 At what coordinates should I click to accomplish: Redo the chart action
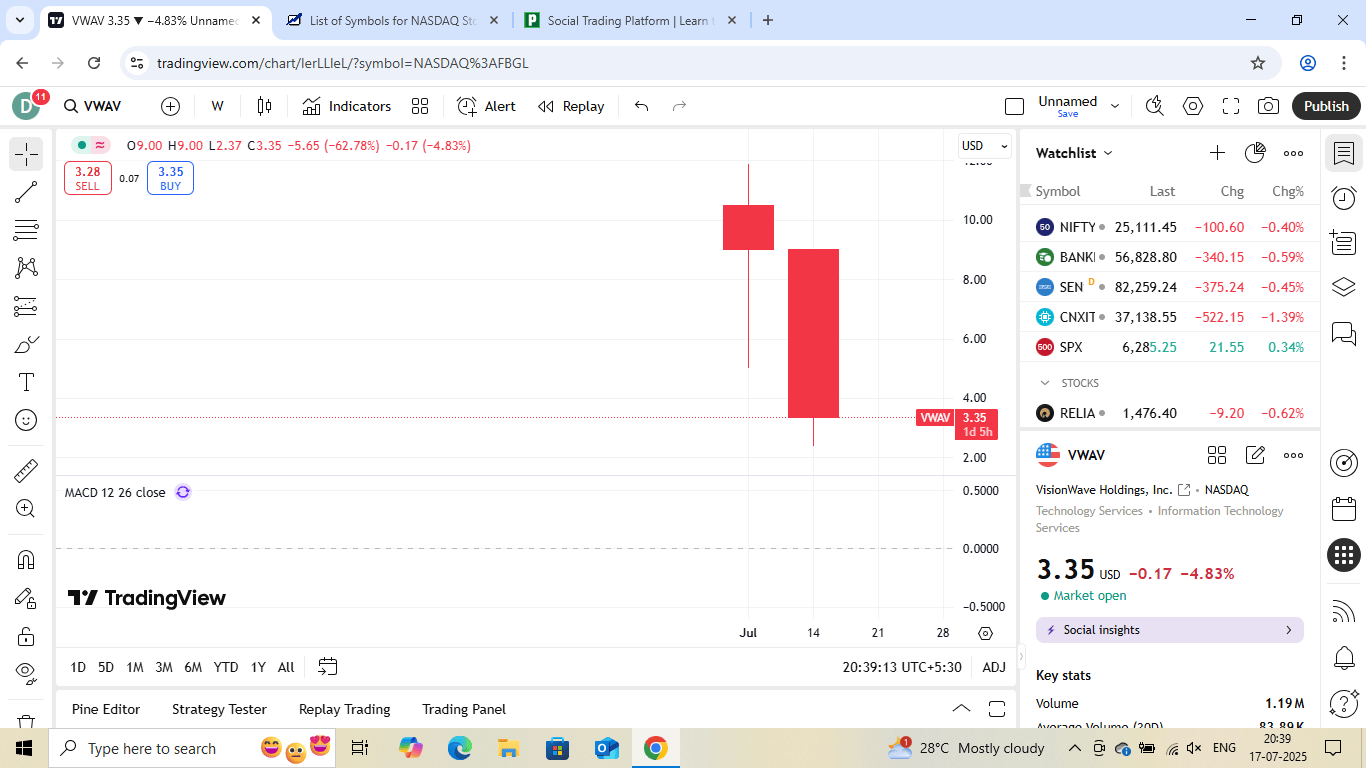pyautogui.click(x=680, y=106)
